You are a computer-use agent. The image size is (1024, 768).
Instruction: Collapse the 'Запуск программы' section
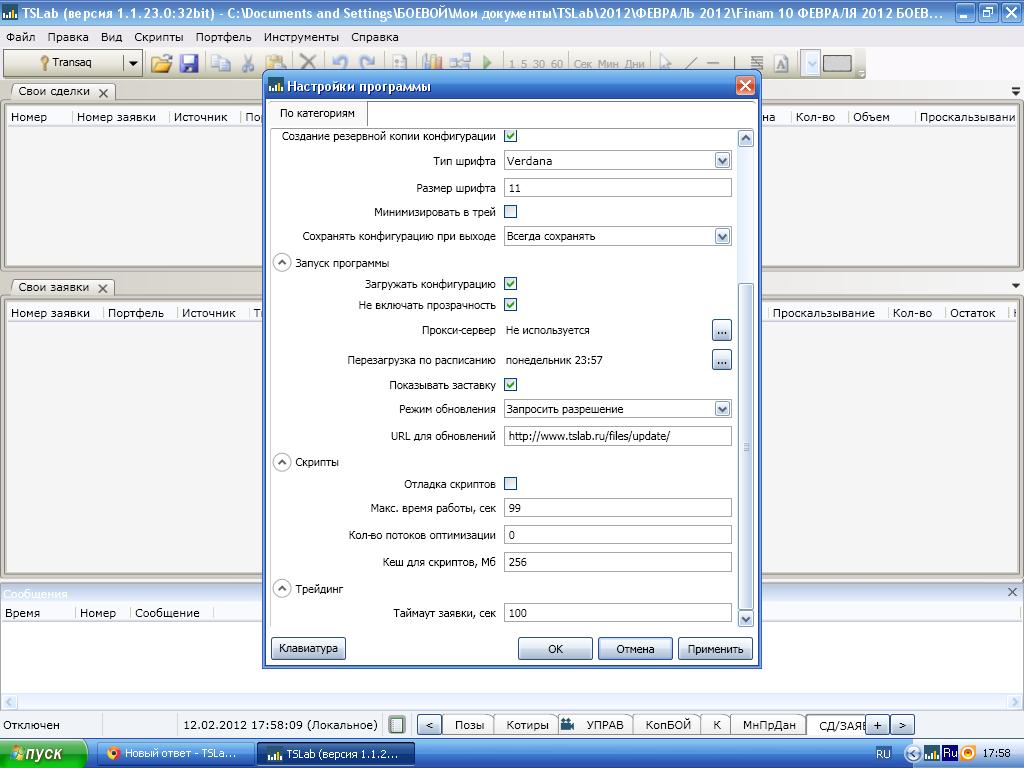281,263
